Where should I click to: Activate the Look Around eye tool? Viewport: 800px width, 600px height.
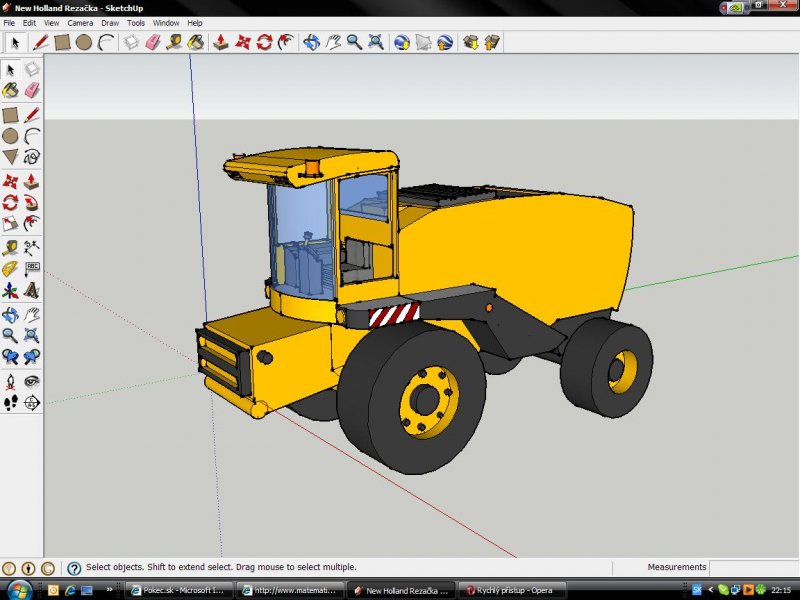tap(32, 381)
